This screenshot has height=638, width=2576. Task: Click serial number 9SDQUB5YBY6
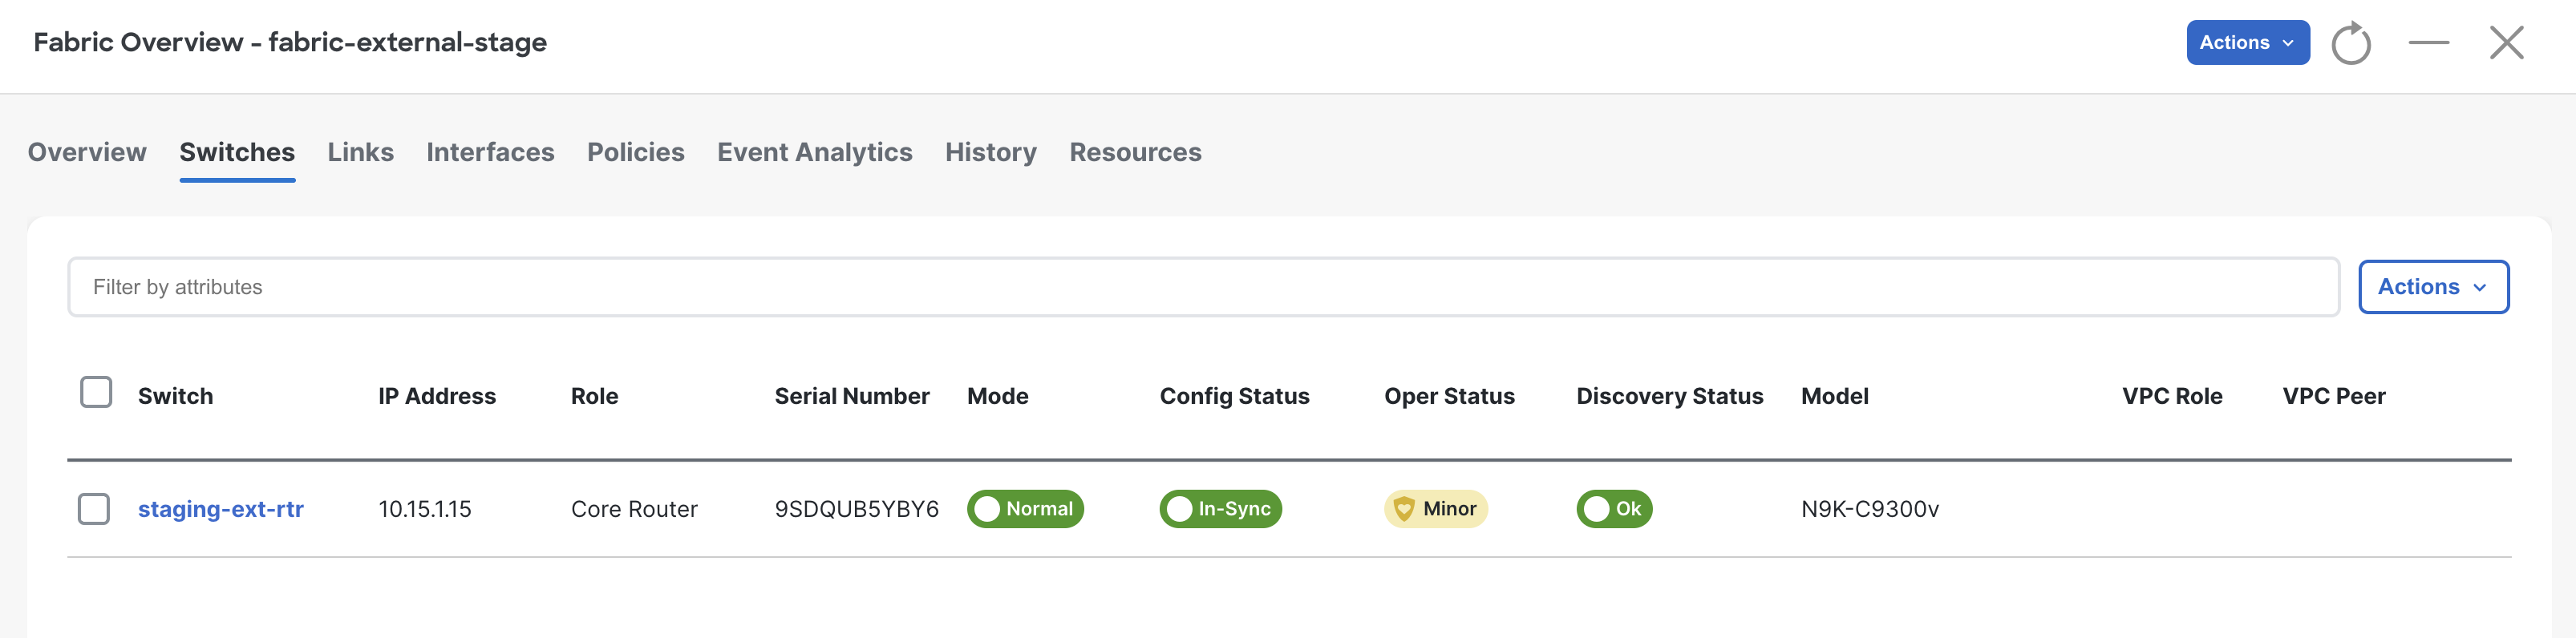tap(857, 509)
